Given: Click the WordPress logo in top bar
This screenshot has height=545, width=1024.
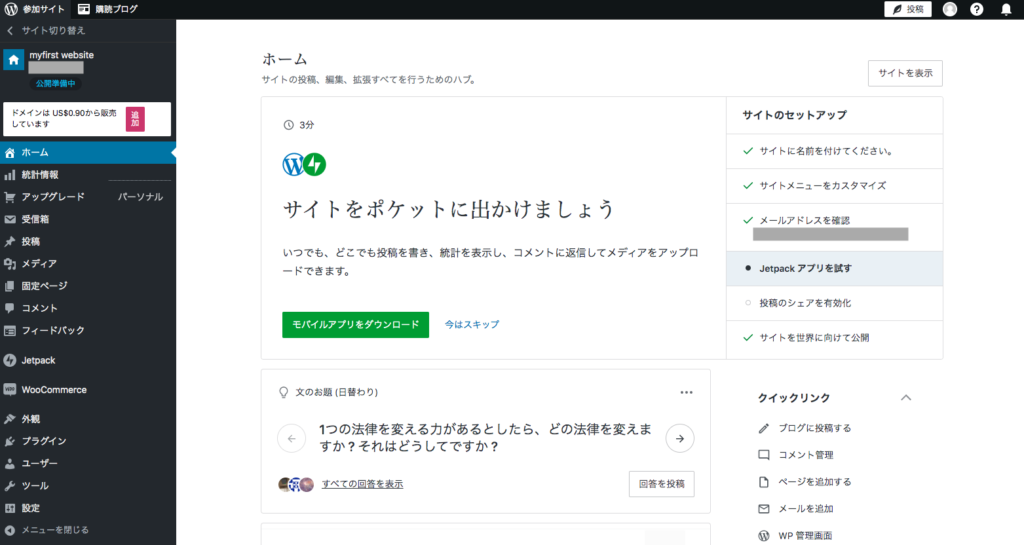Looking at the screenshot, I should 11,9.
